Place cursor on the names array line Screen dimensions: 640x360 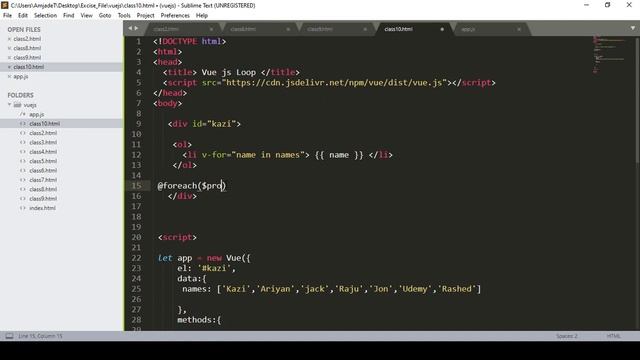[331, 289]
